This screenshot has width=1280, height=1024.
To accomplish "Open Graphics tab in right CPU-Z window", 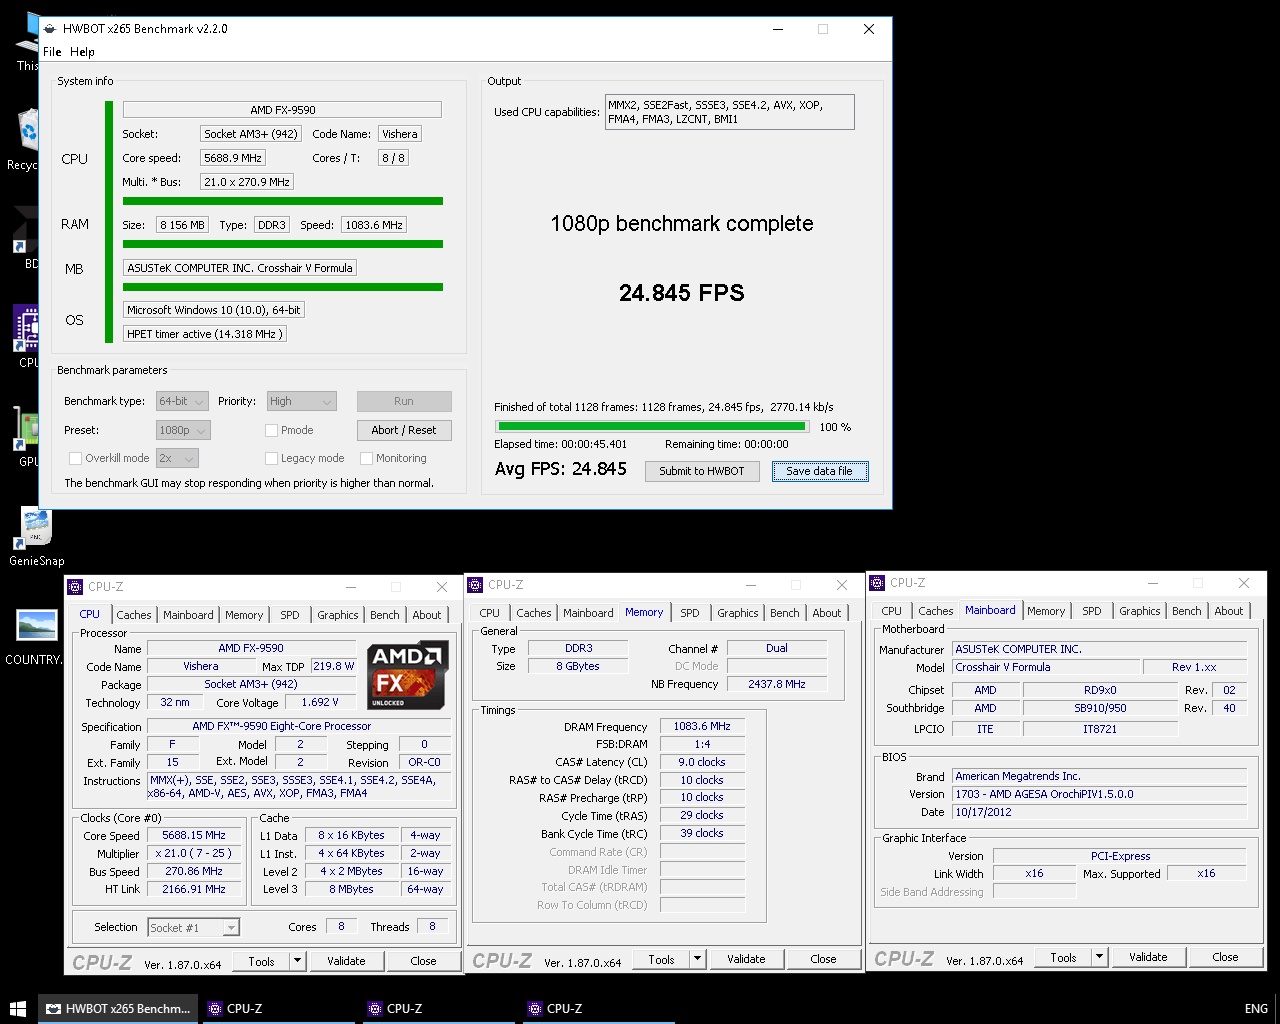I will (x=1140, y=611).
